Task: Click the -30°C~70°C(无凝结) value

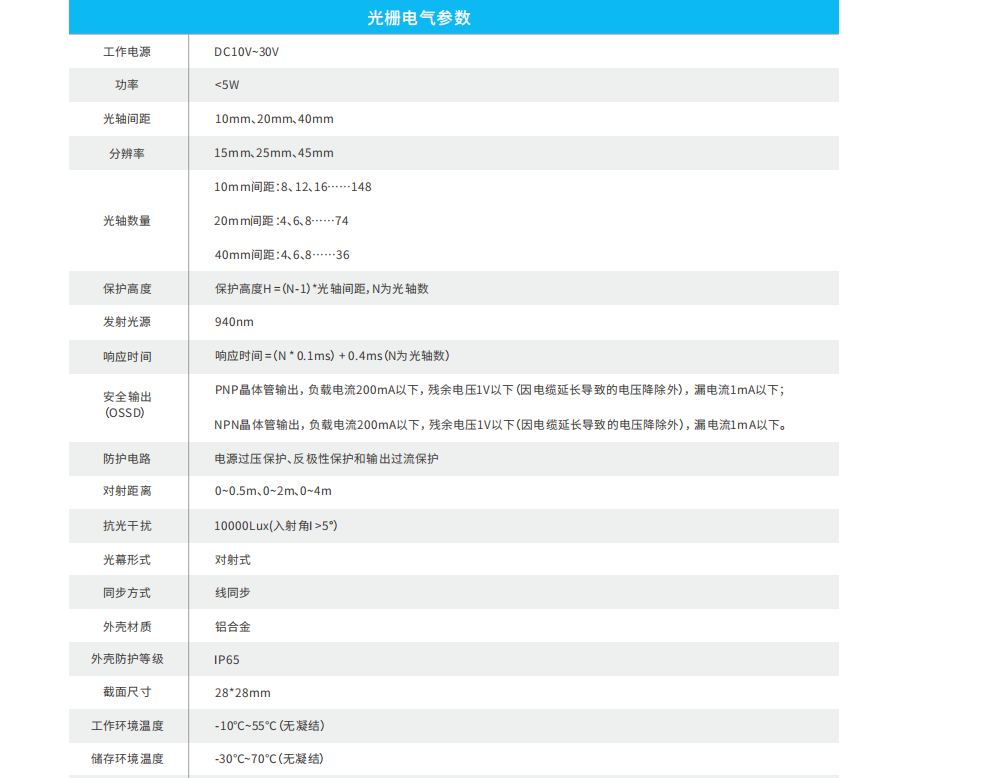Action: click(269, 758)
